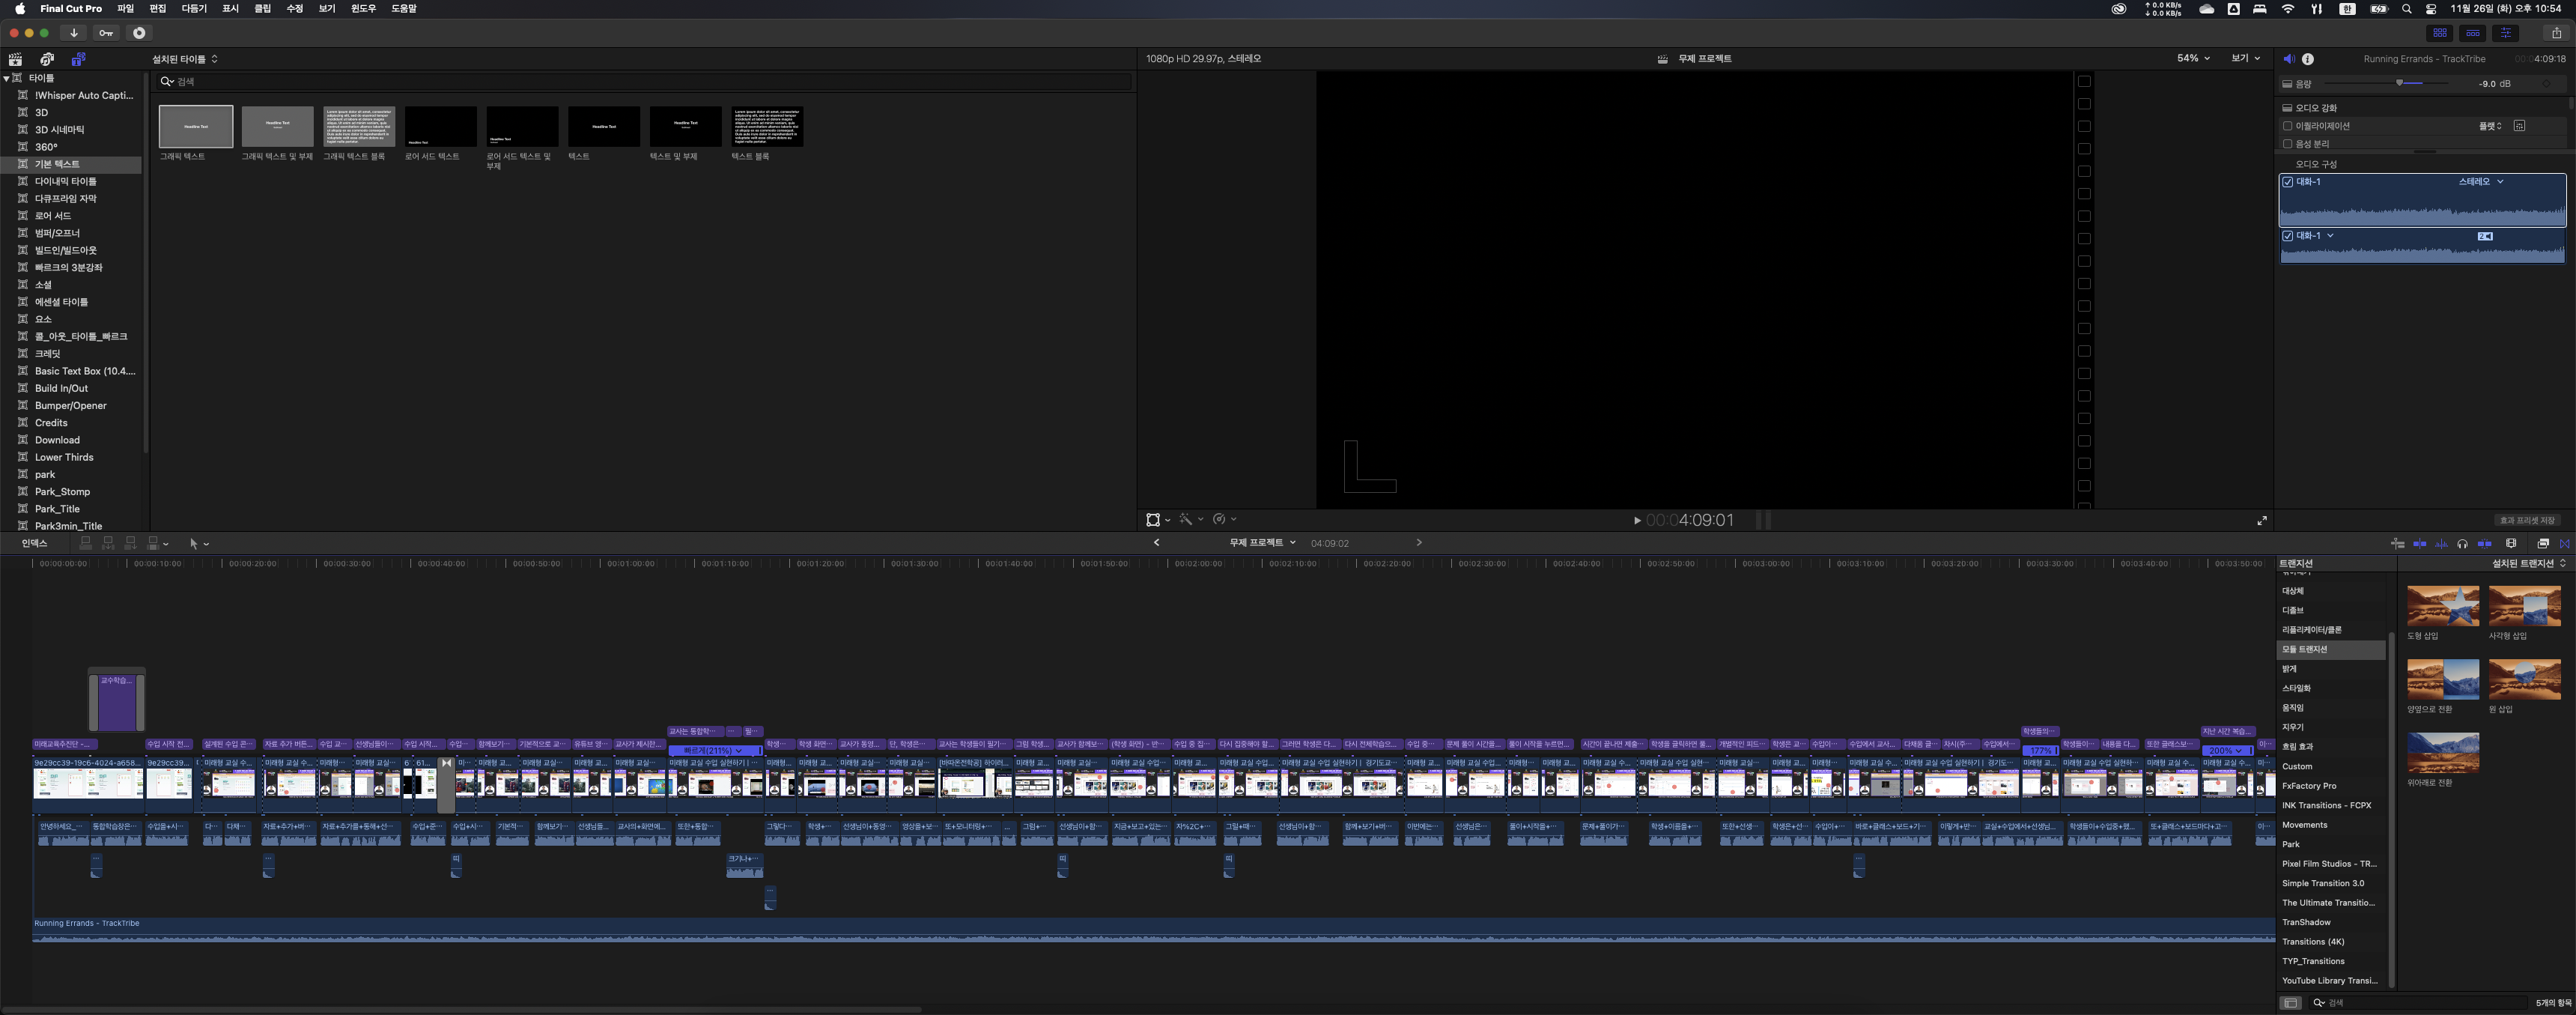Open the 스테레오 channel dropdown

2481,182
